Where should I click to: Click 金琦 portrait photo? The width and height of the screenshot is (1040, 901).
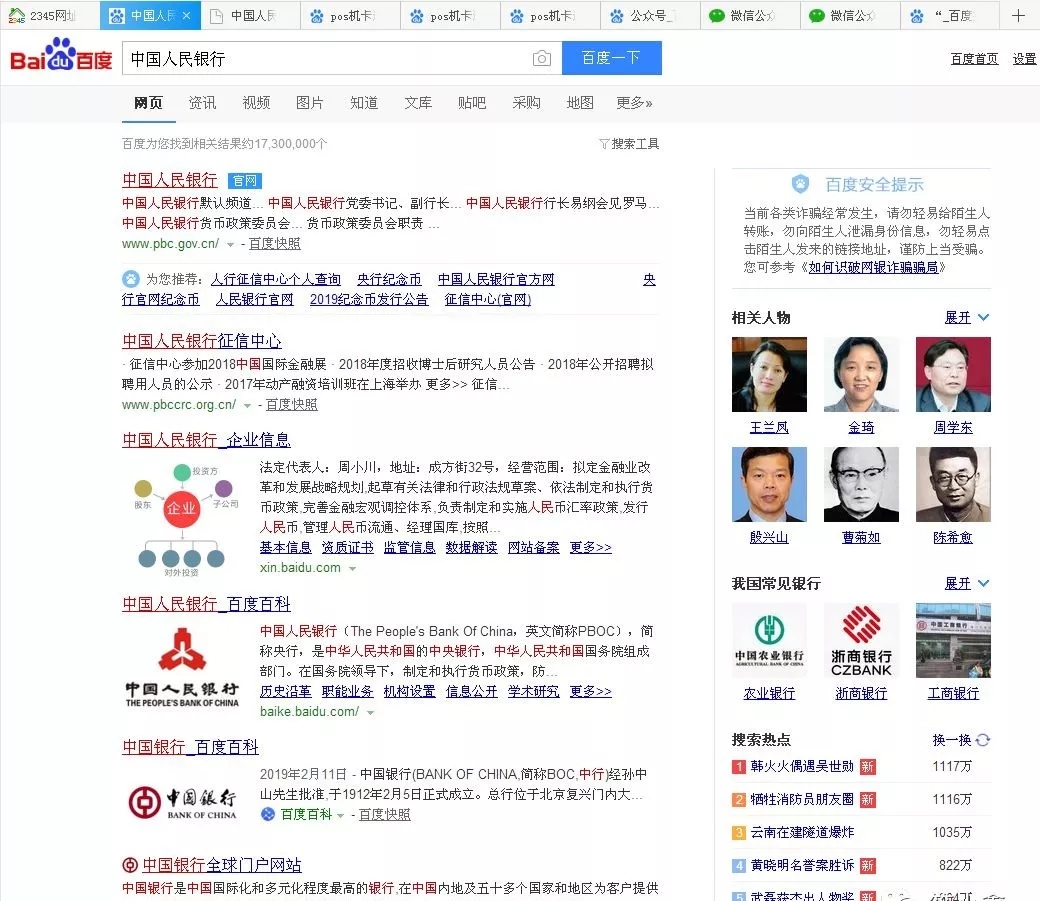pos(861,374)
